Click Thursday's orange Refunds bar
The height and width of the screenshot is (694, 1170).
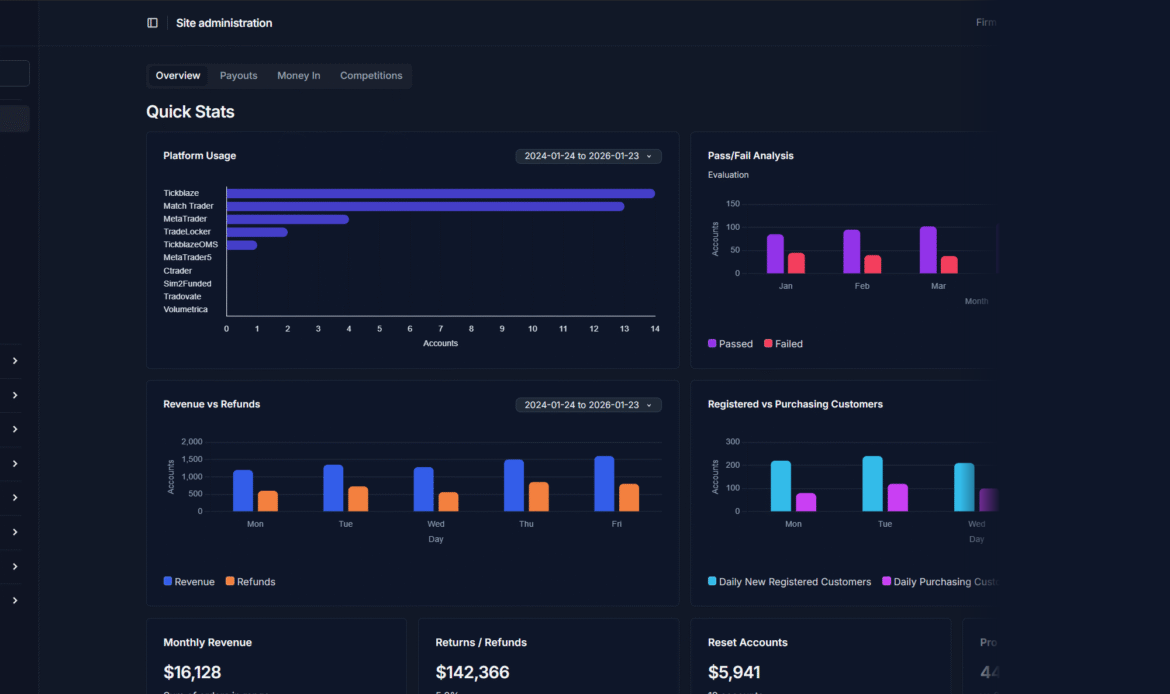pyautogui.click(x=539, y=496)
